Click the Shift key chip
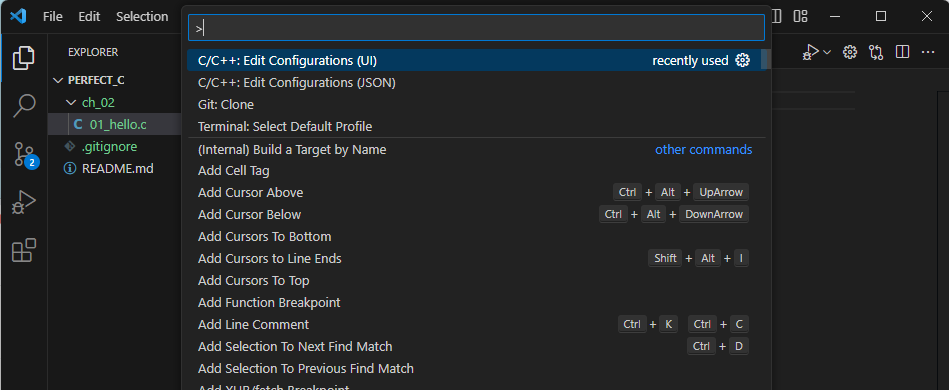The height and width of the screenshot is (390, 949). [x=665, y=259]
